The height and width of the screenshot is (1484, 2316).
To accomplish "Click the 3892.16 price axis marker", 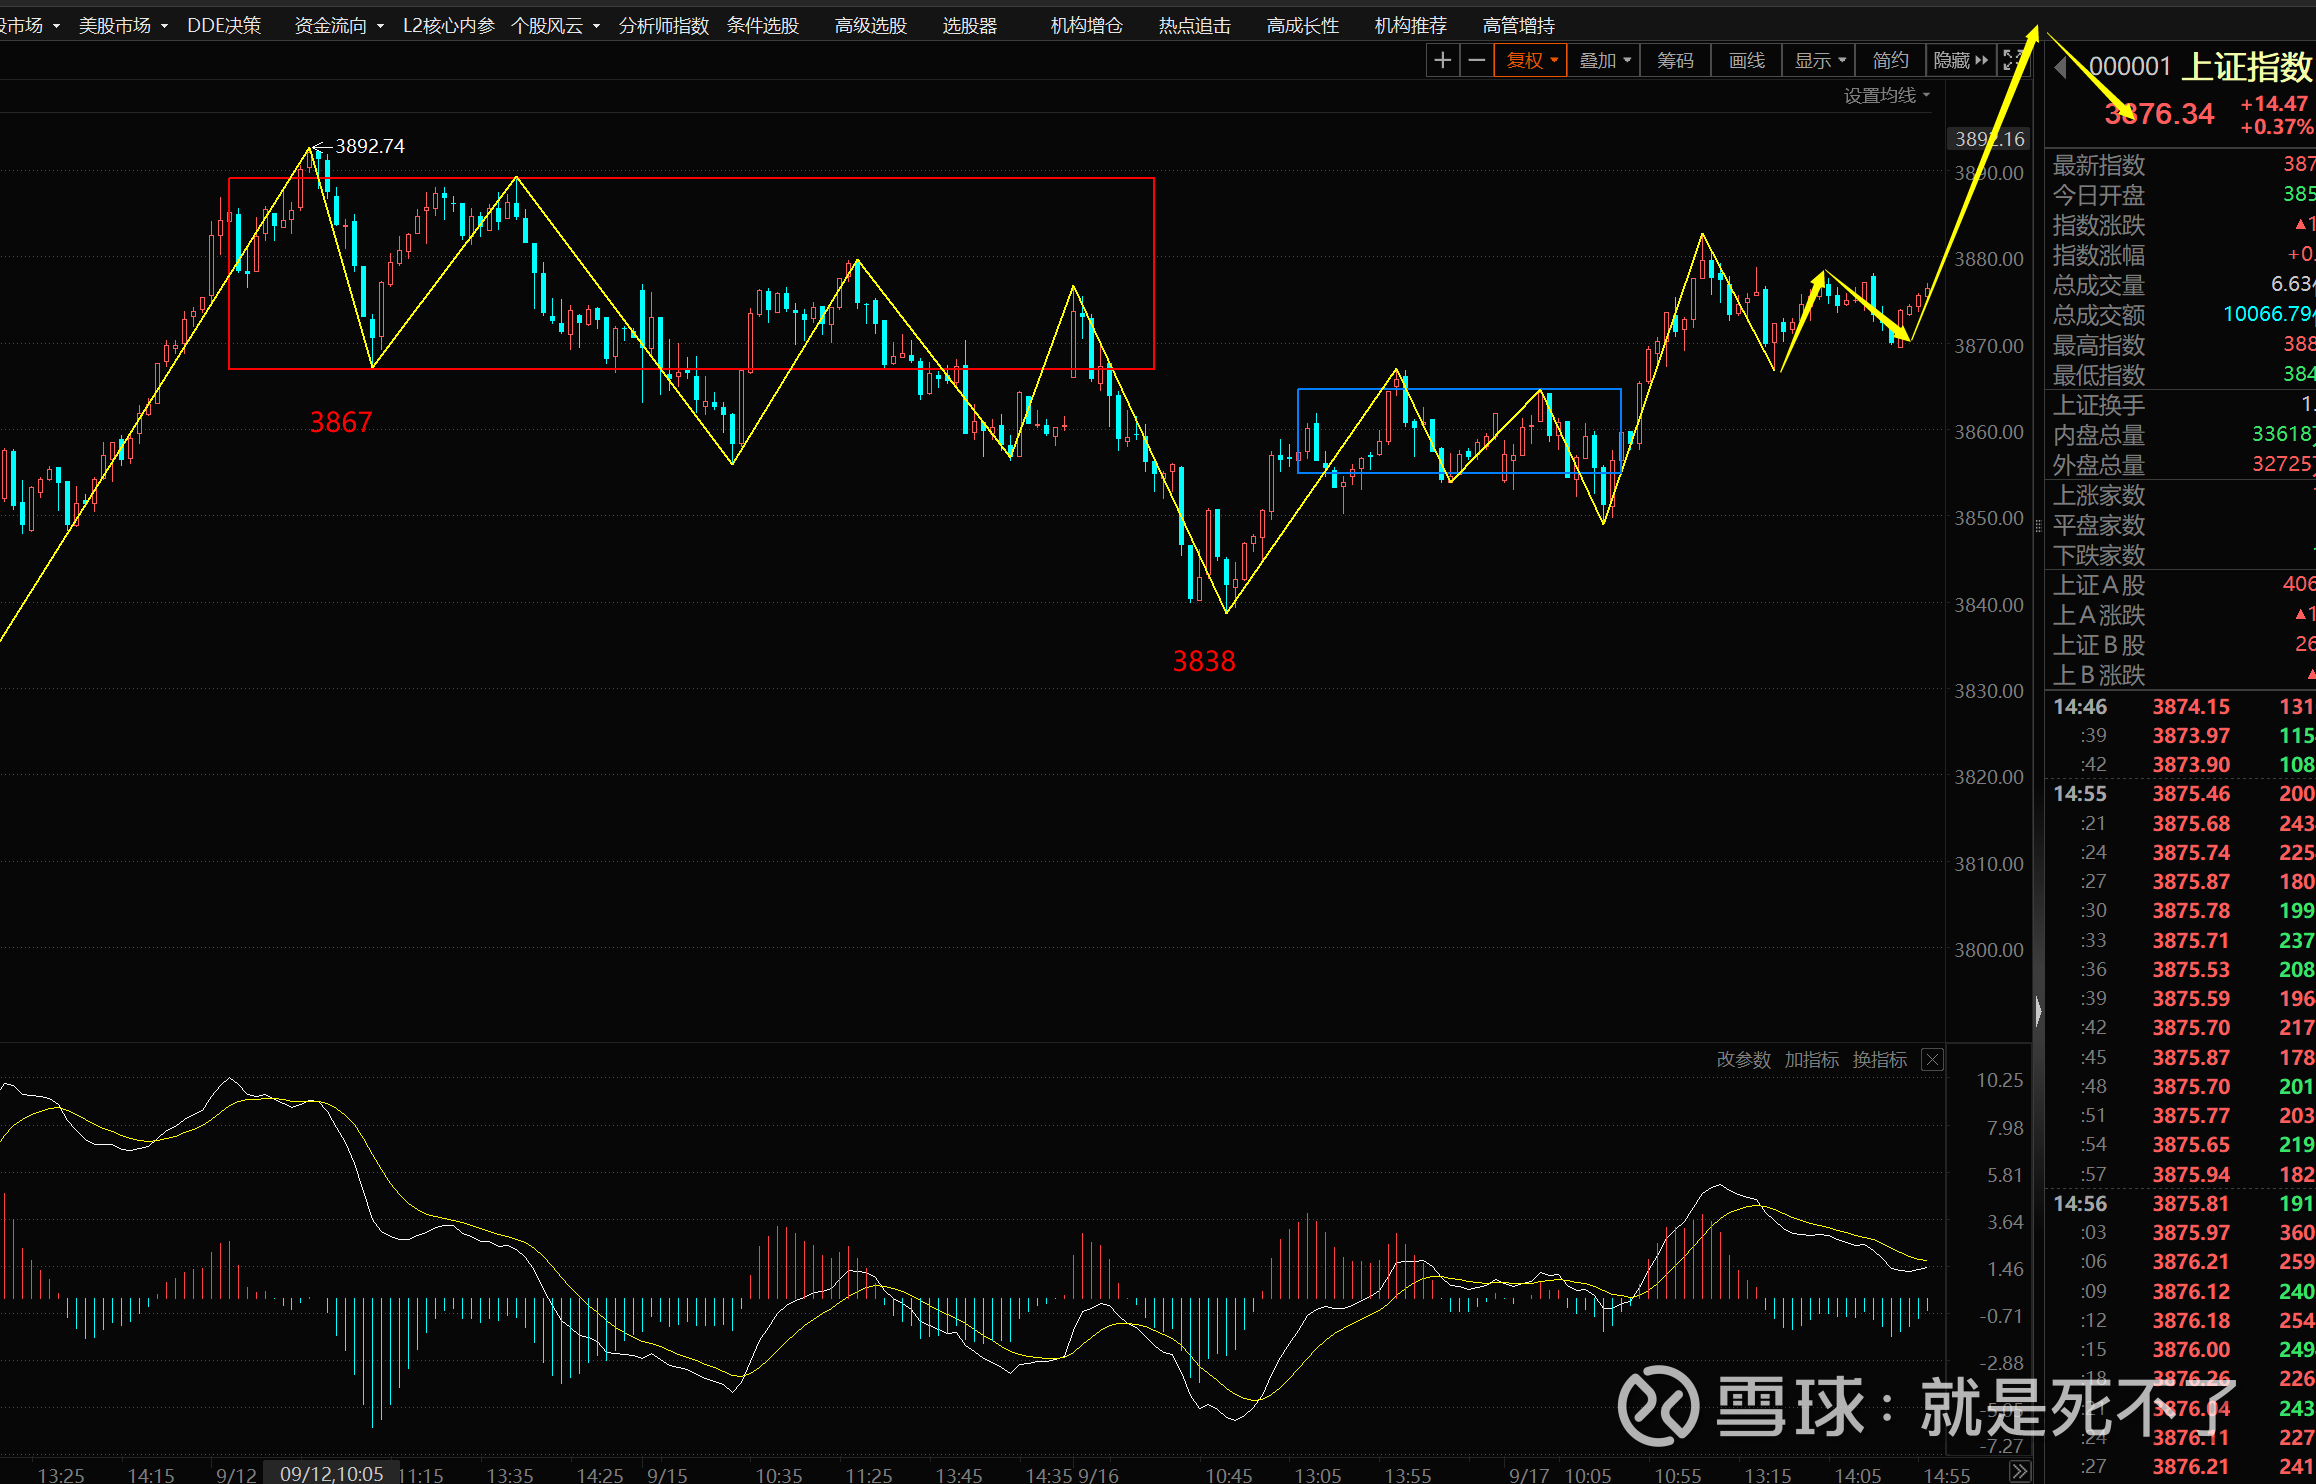I will tap(1989, 139).
